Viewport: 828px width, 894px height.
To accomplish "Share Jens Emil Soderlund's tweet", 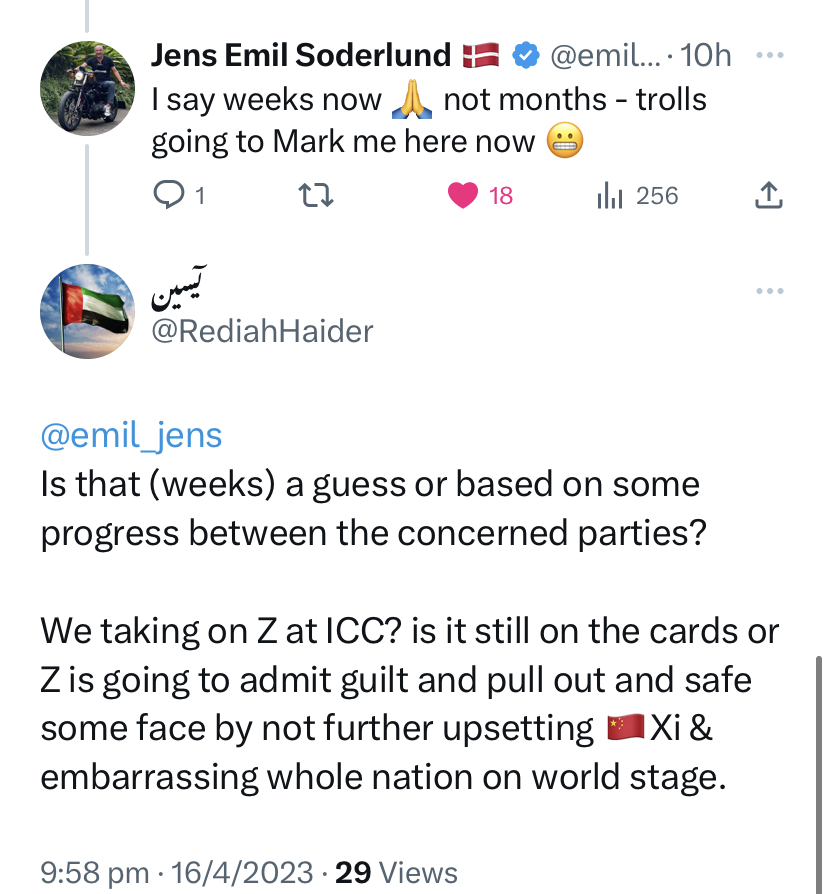I will (x=768, y=196).
